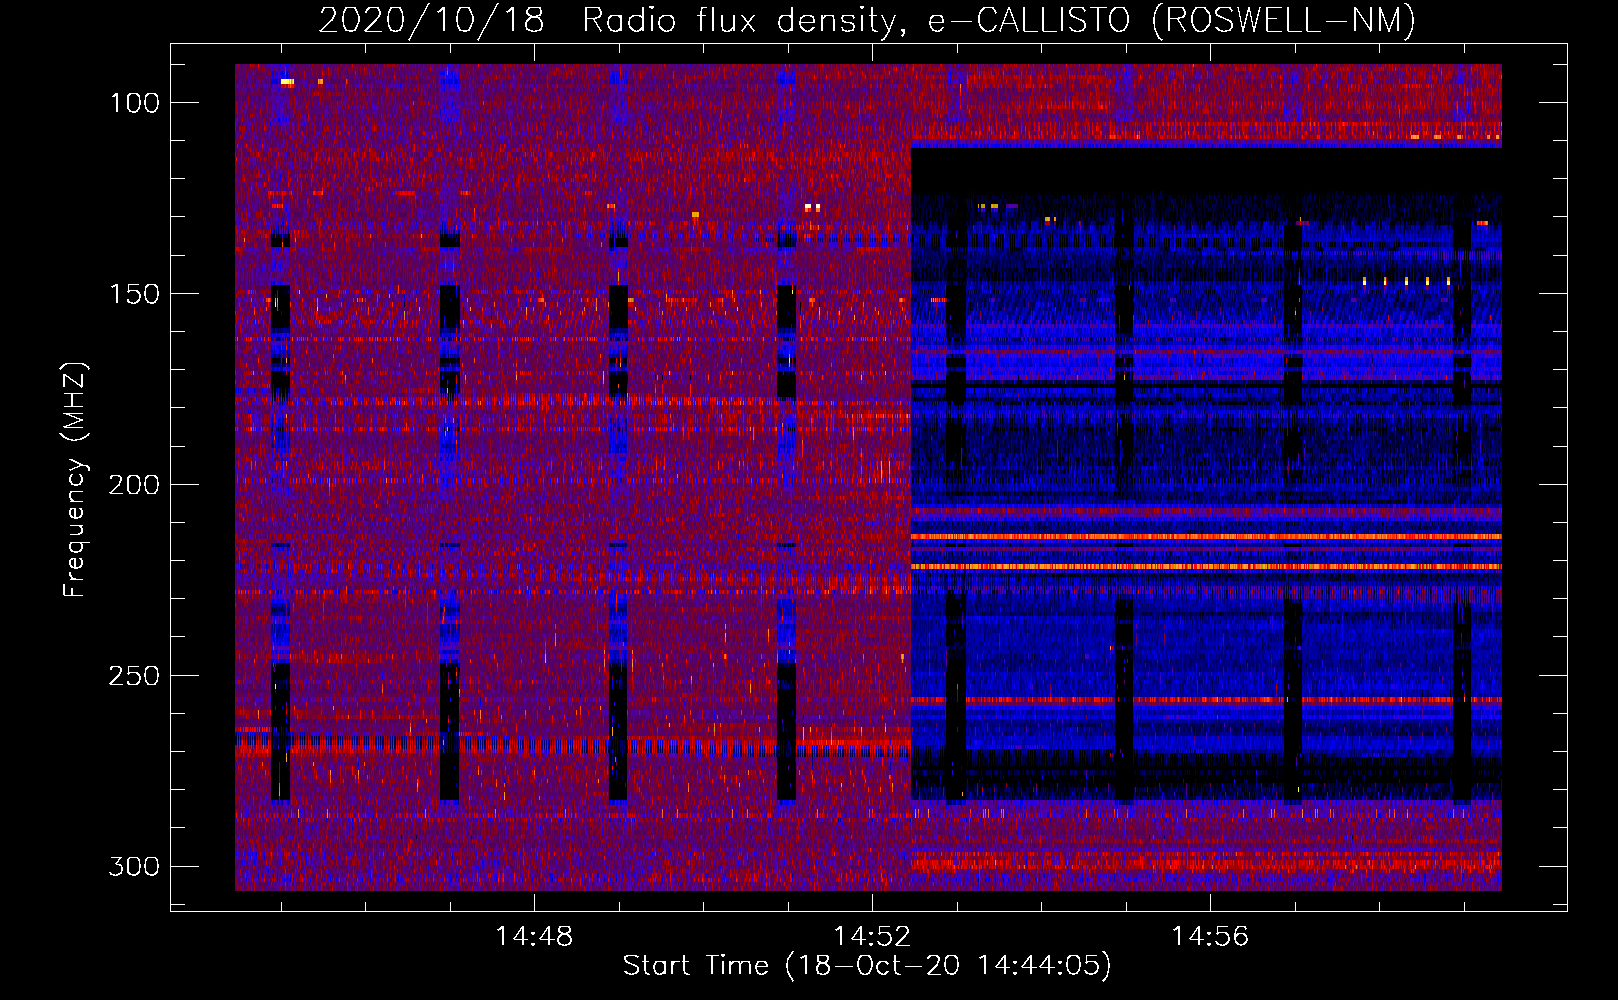Click the 200 frequency tick label

click(x=134, y=484)
